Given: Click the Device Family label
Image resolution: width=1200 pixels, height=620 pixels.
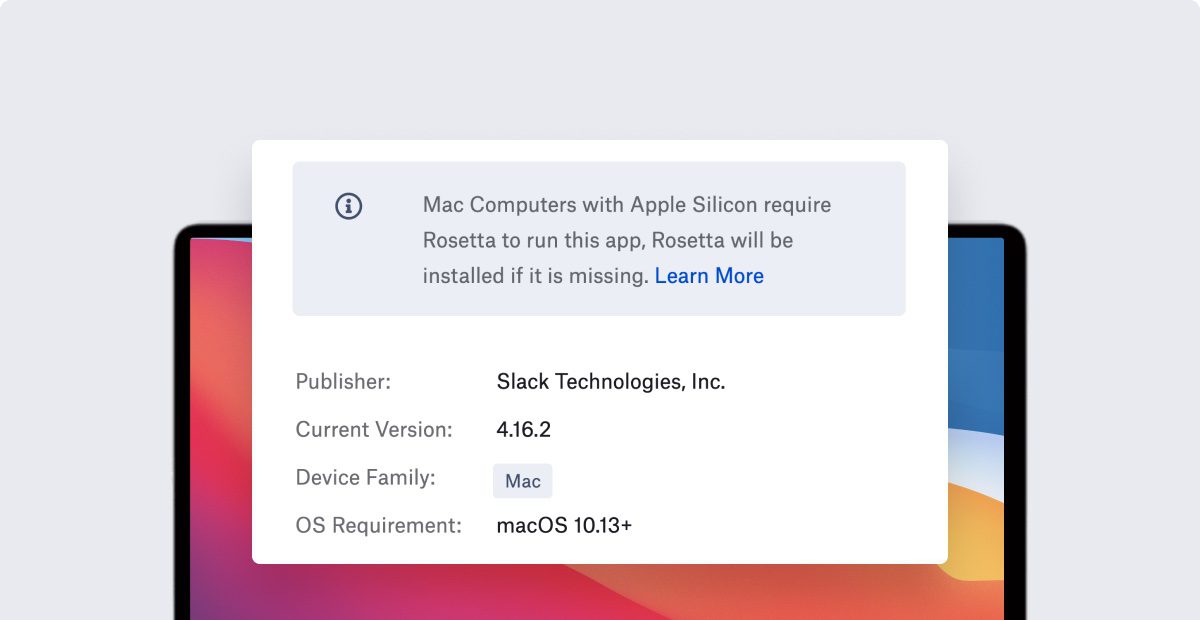Looking at the screenshot, I should [365, 478].
